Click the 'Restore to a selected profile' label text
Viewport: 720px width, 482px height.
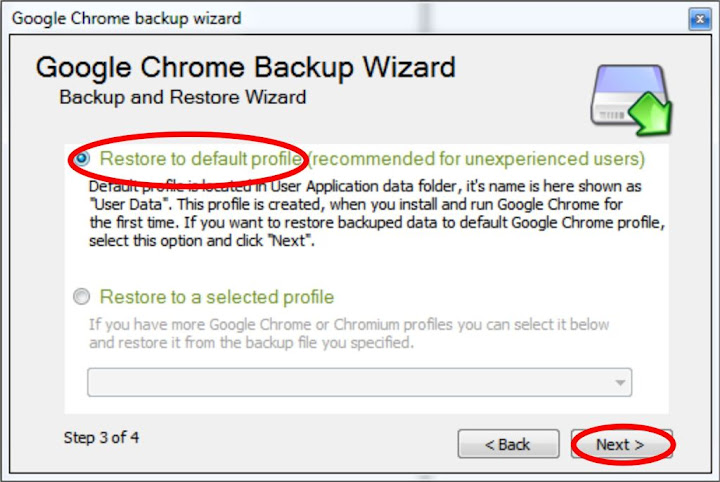(217, 297)
